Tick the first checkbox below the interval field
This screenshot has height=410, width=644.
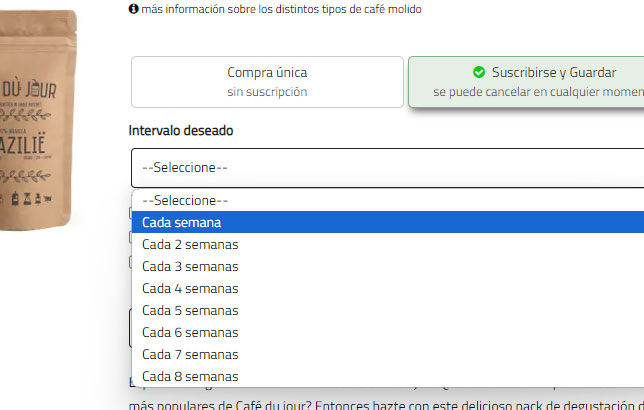point(131,213)
